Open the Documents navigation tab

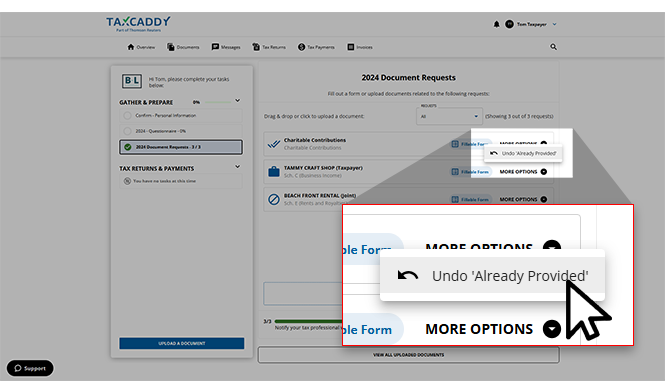(183, 47)
